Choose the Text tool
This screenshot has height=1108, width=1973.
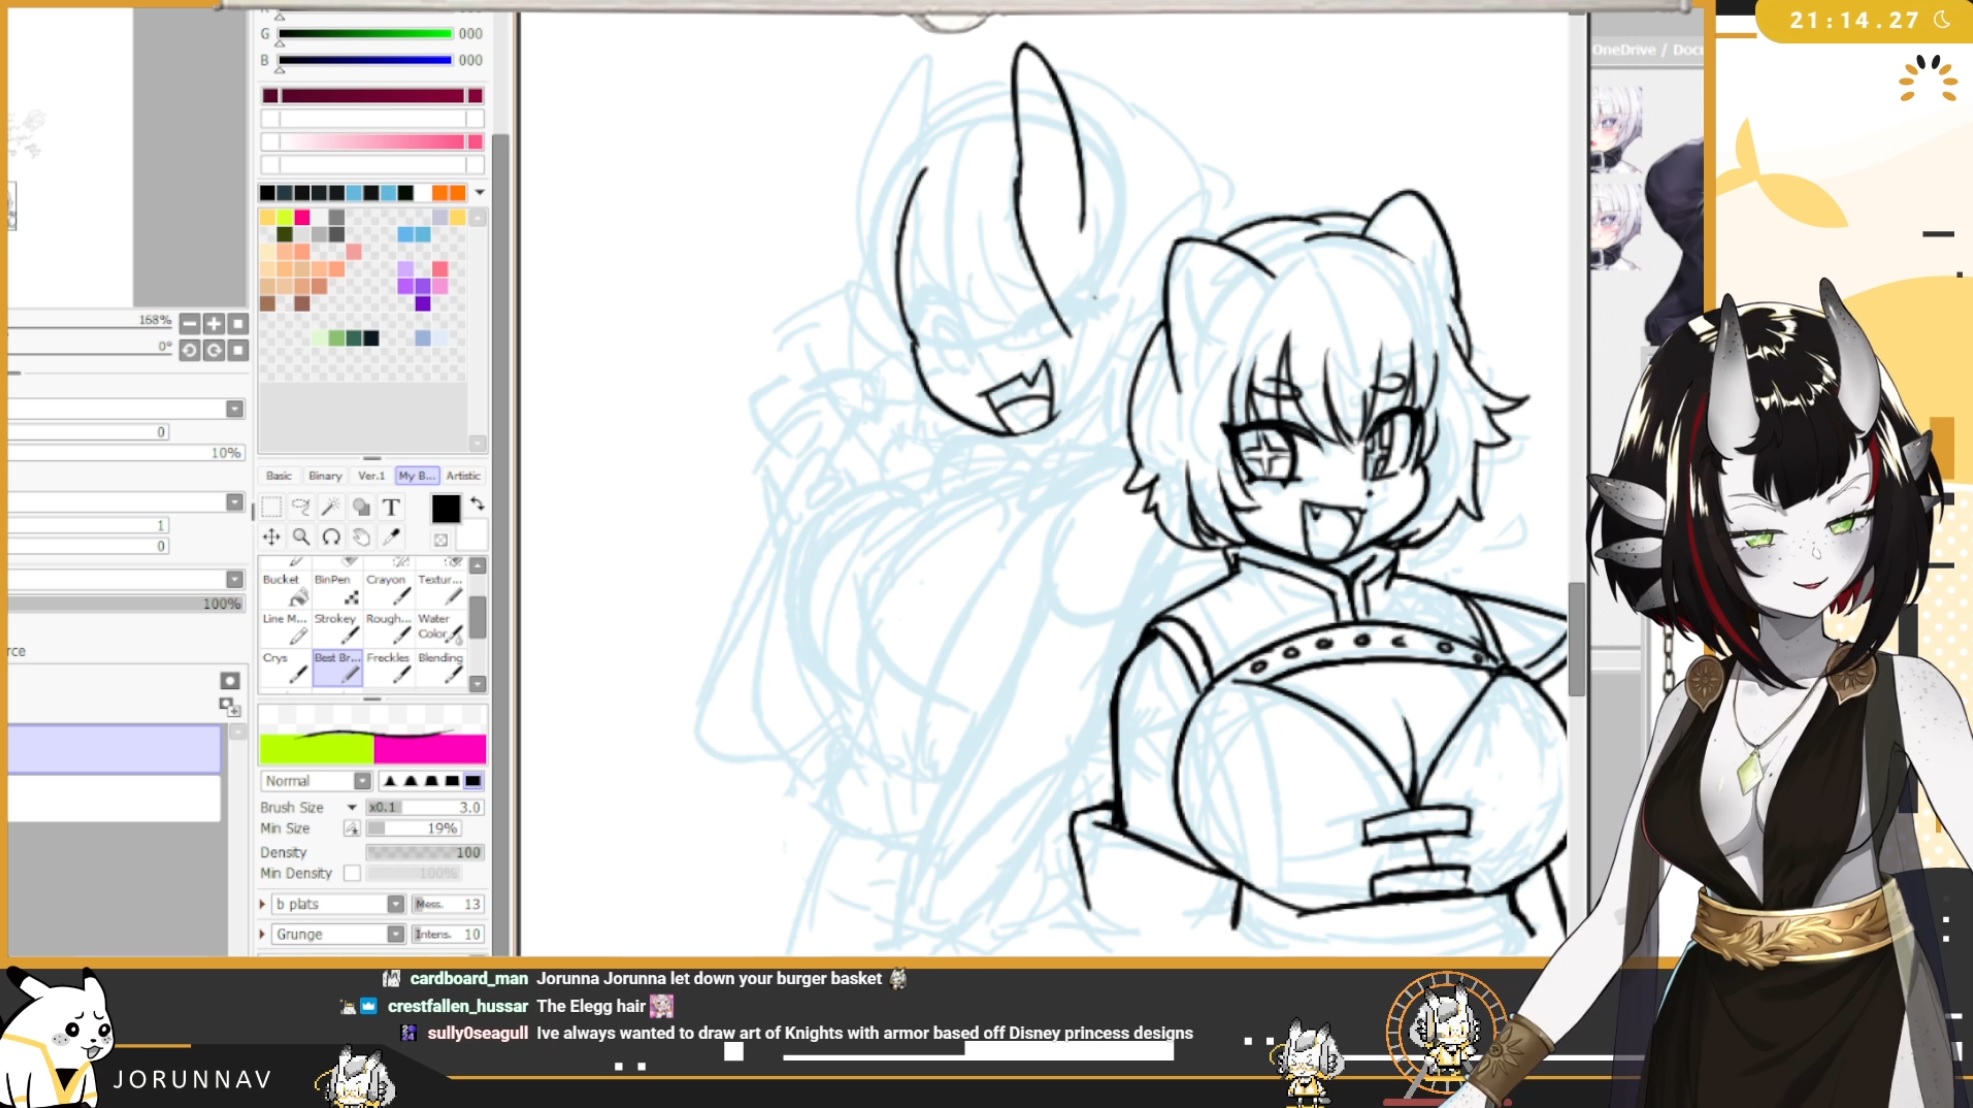point(391,507)
